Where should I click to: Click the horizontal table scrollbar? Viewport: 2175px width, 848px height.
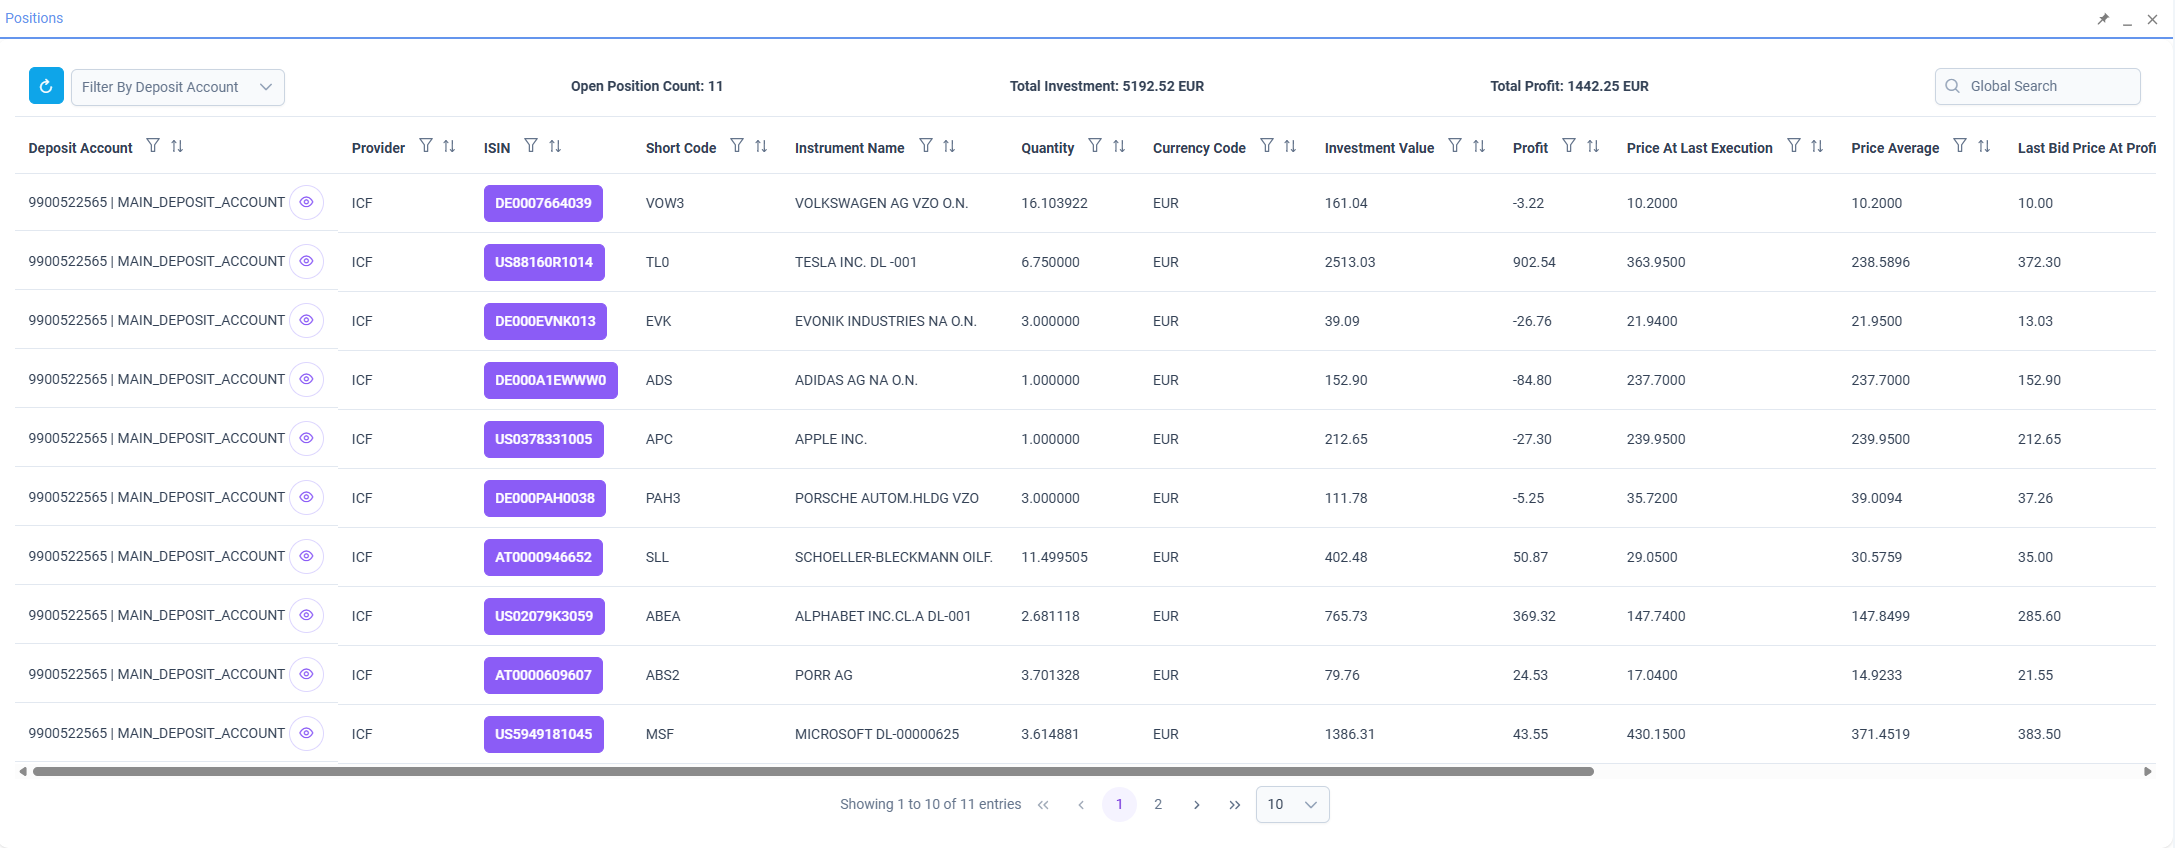[813, 771]
